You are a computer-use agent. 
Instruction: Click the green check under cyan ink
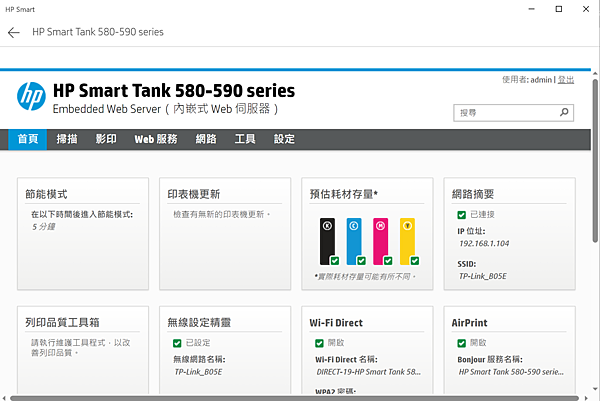click(361, 261)
